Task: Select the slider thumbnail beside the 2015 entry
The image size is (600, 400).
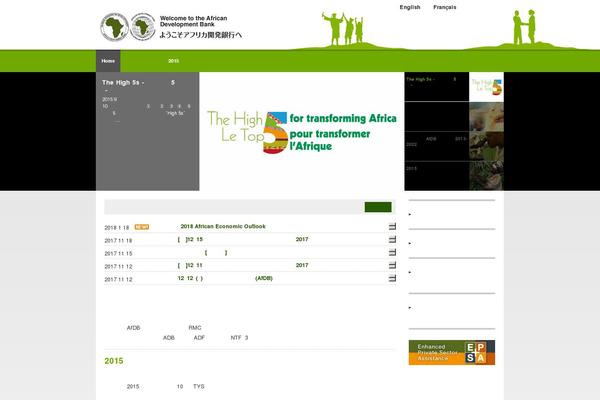Action: [486, 176]
